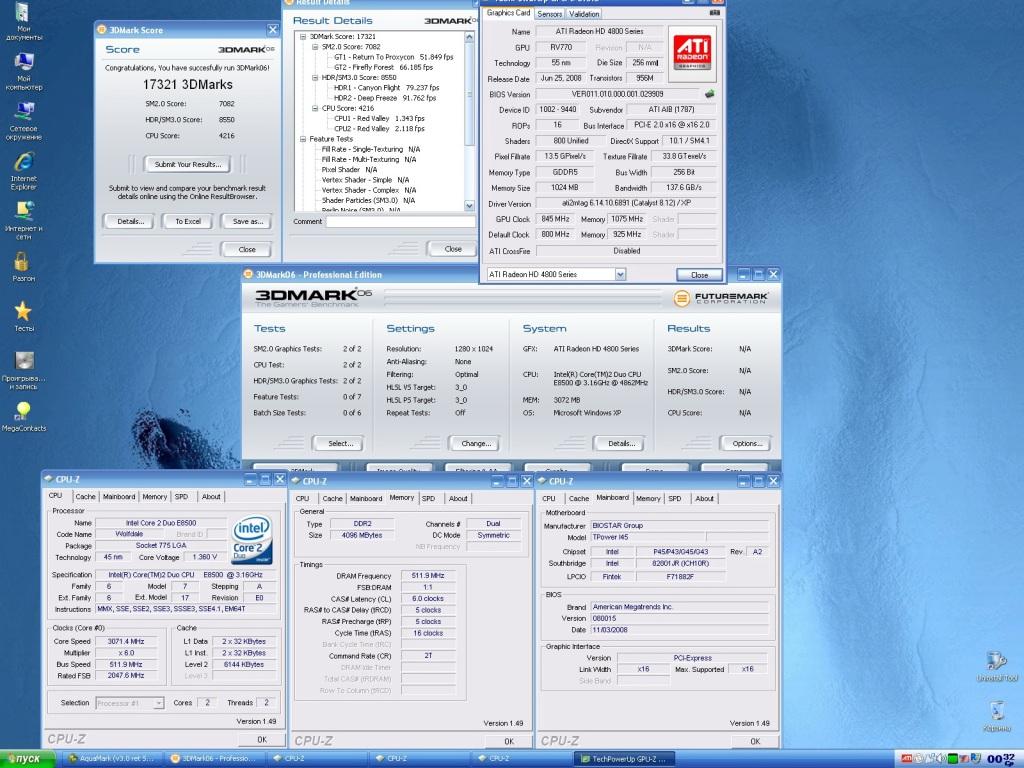
Task: Click the Close button in GPU-Z
Action: click(x=699, y=275)
